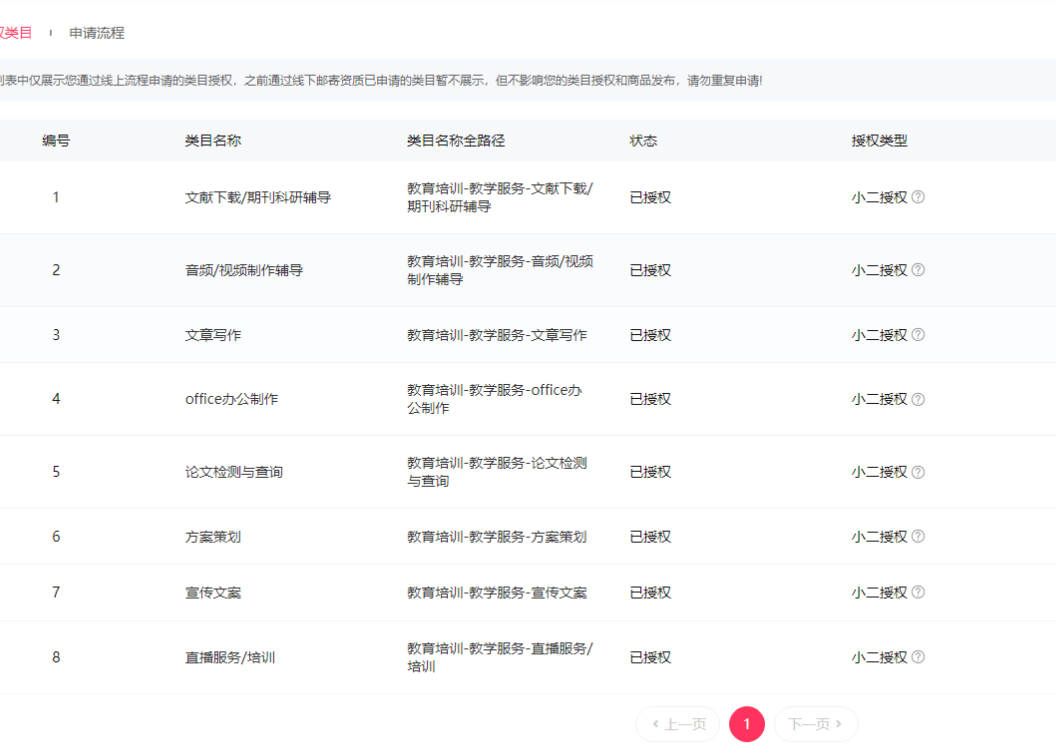Click help icon in 直播服务/培训 row
This screenshot has height=753, width=1056.
pos(919,657)
